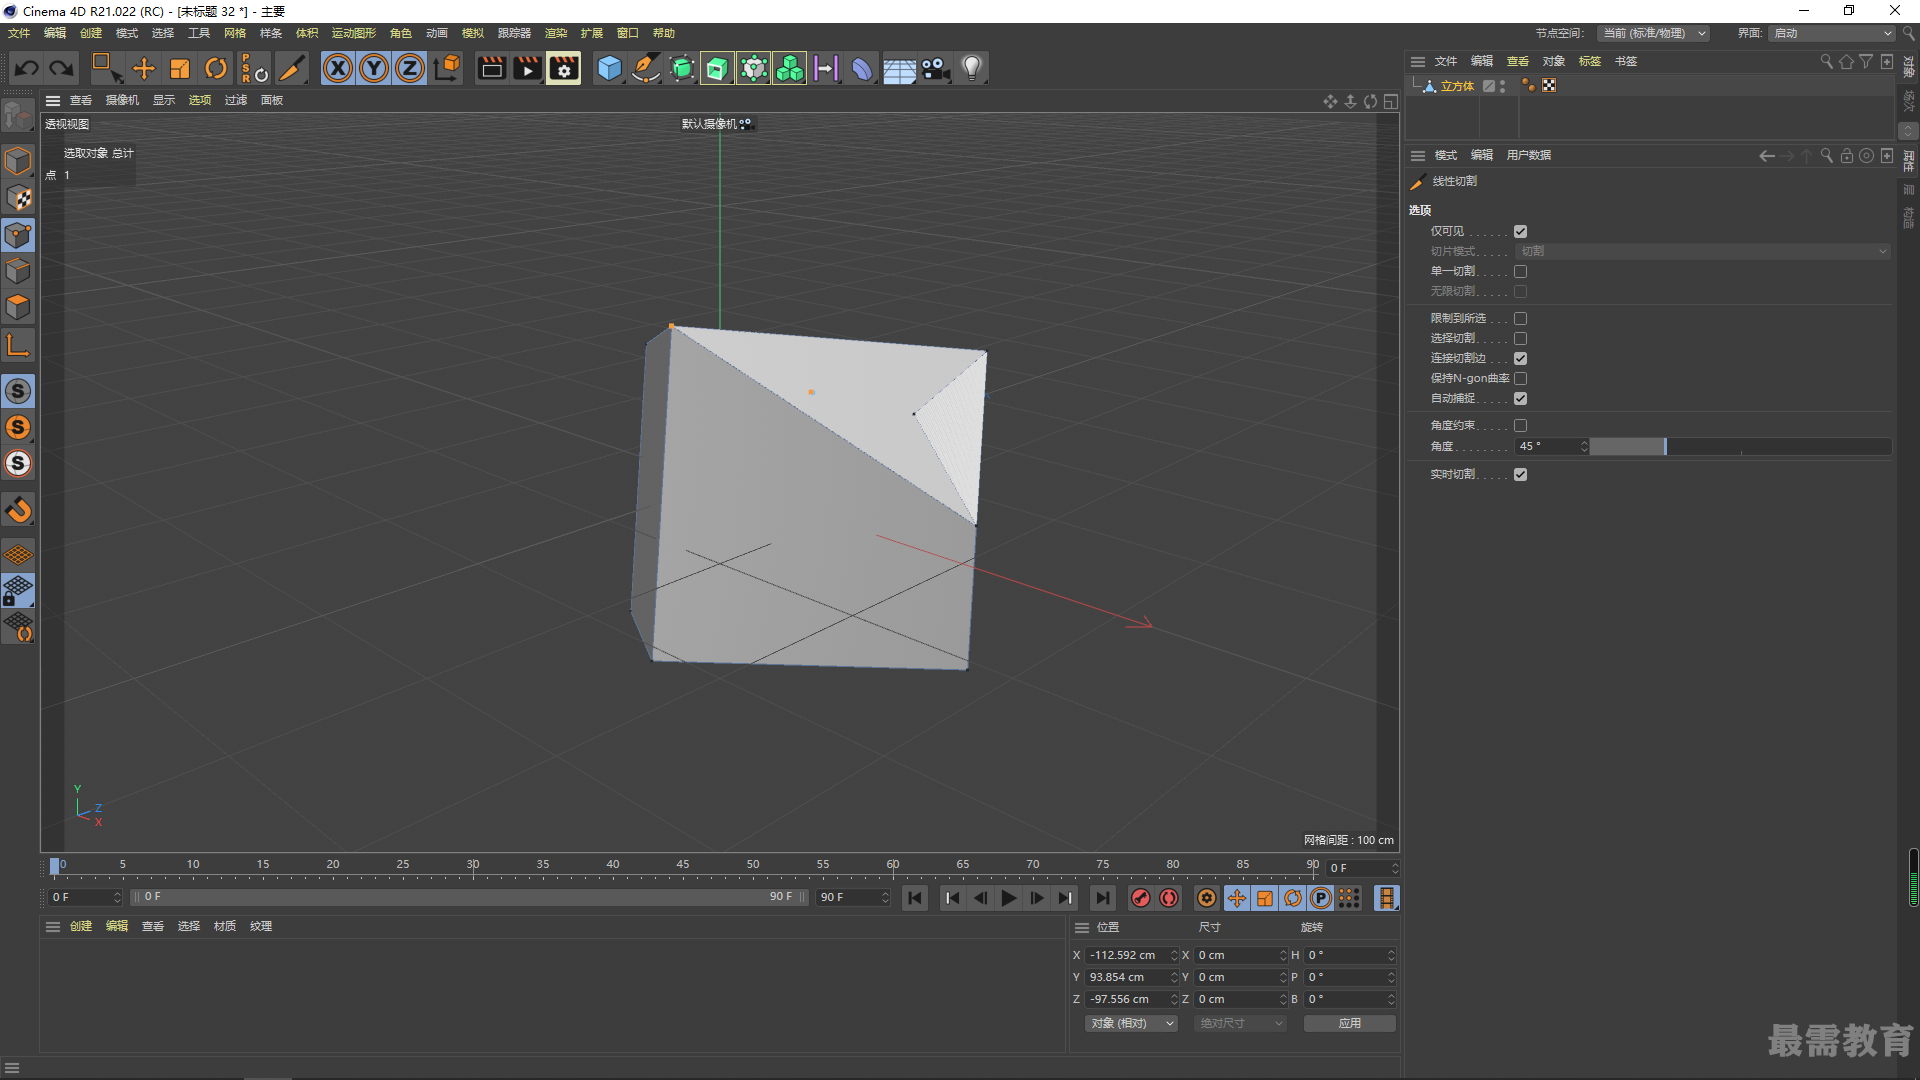Disable the 实时切割 checkbox
Image resolution: width=1920 pixels, height=1080 pixels.
(x=1520, y=474)
